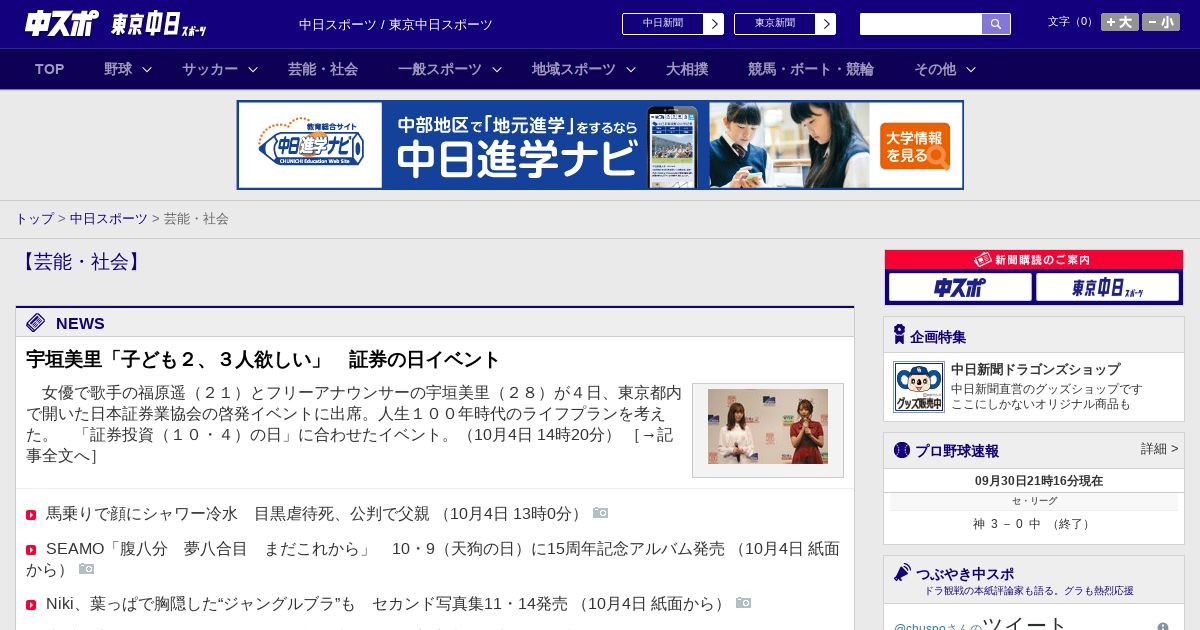This screenshot has width=1200, height=630.
Task: Focus the header search input field
Action: point(921,24)
